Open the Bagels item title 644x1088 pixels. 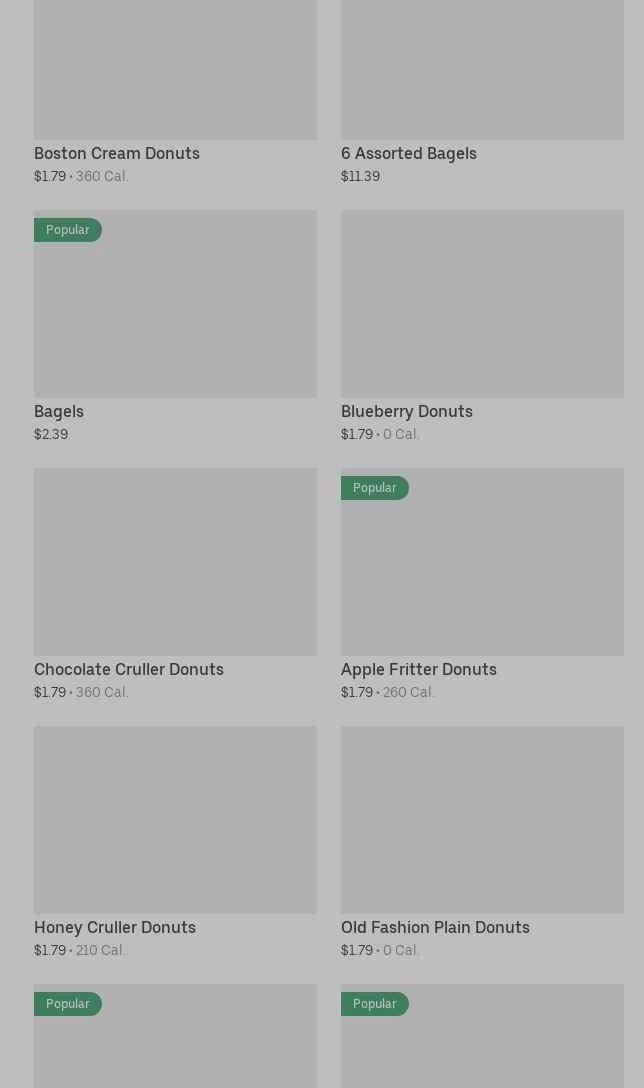59,411
